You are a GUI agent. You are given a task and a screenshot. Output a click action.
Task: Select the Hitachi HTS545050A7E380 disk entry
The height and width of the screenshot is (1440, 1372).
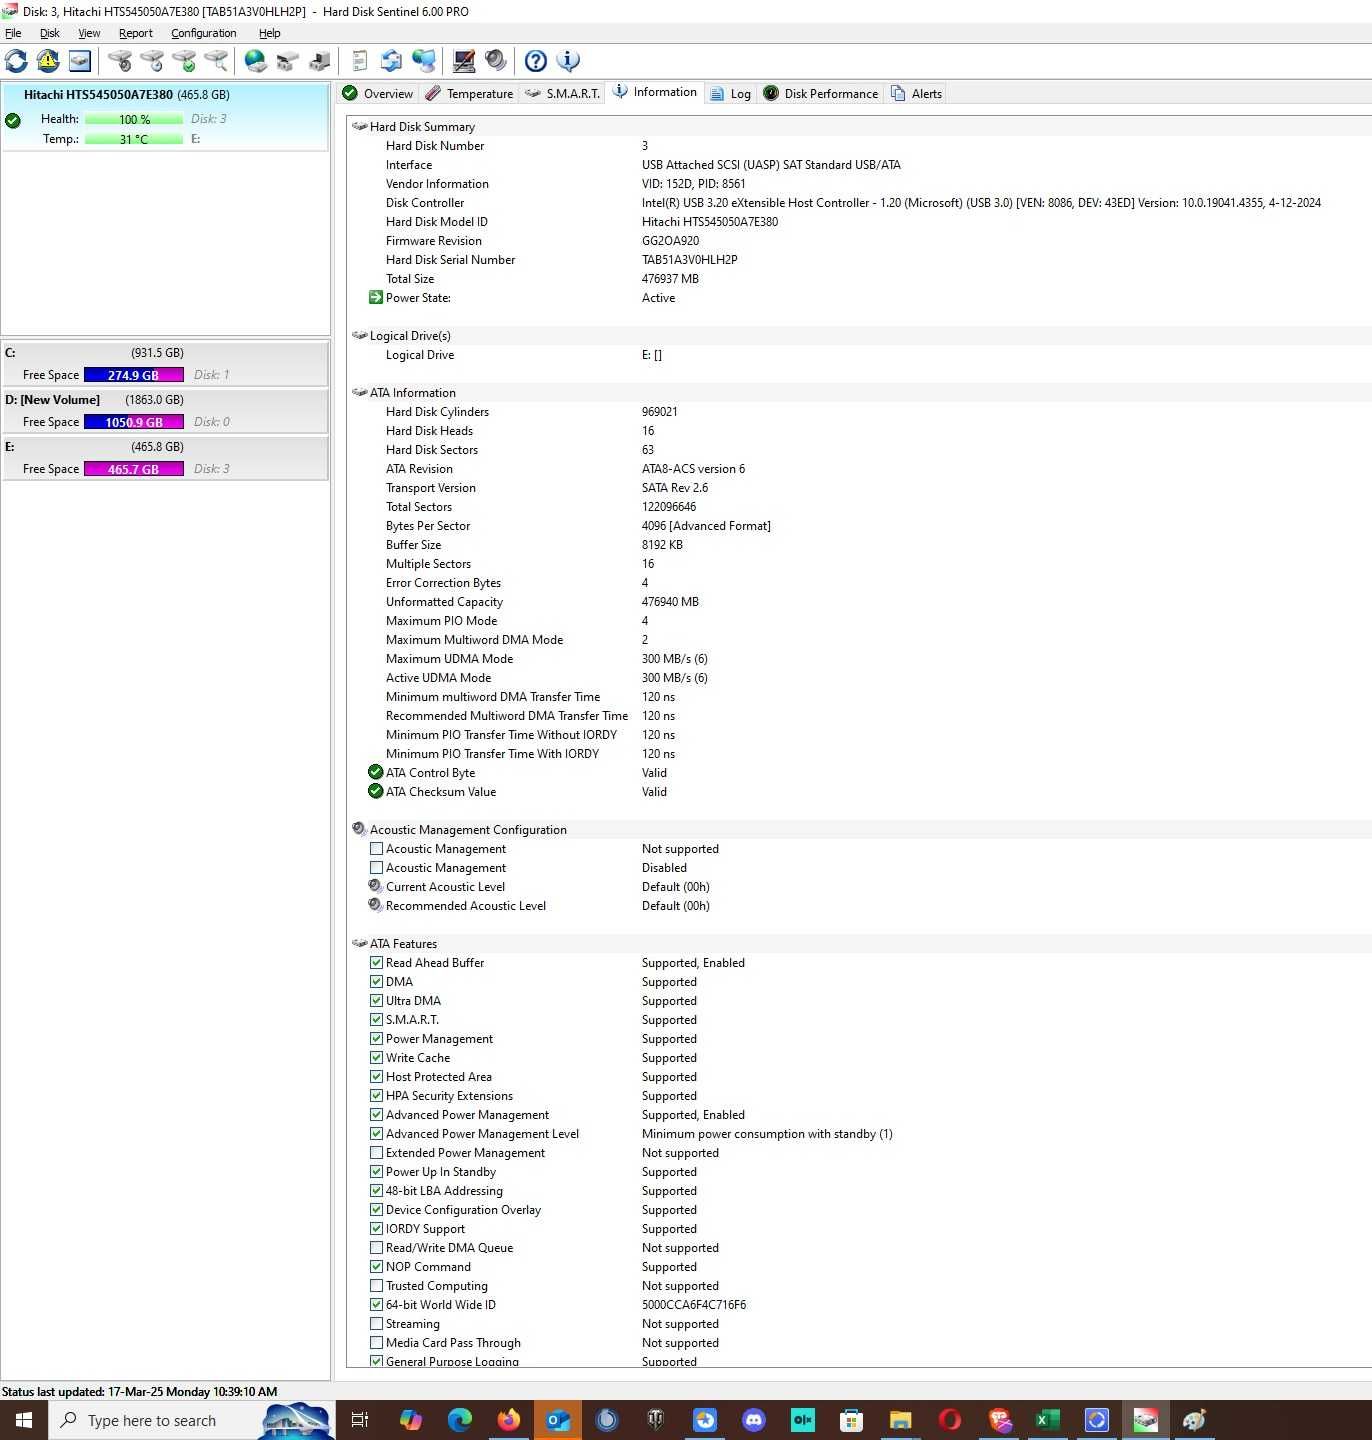click(x=165, y=117)
